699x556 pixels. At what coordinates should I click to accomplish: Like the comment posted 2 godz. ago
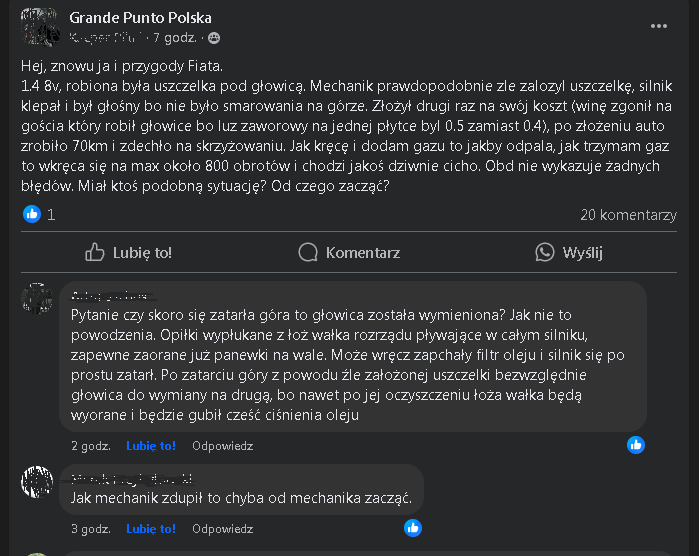tap(152, 446)
